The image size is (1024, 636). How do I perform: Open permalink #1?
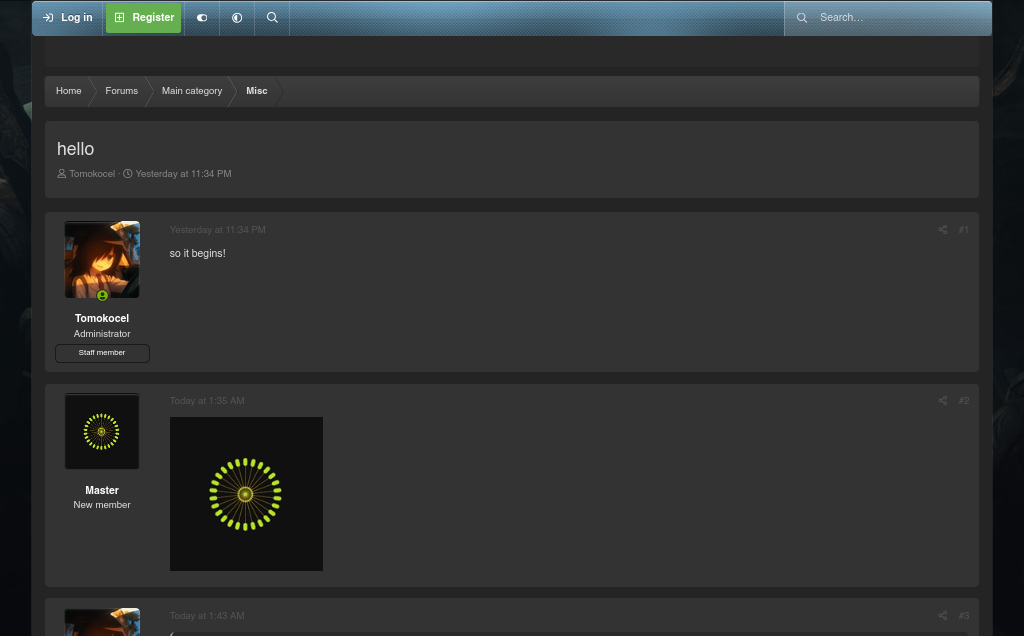tap(963, 230)
